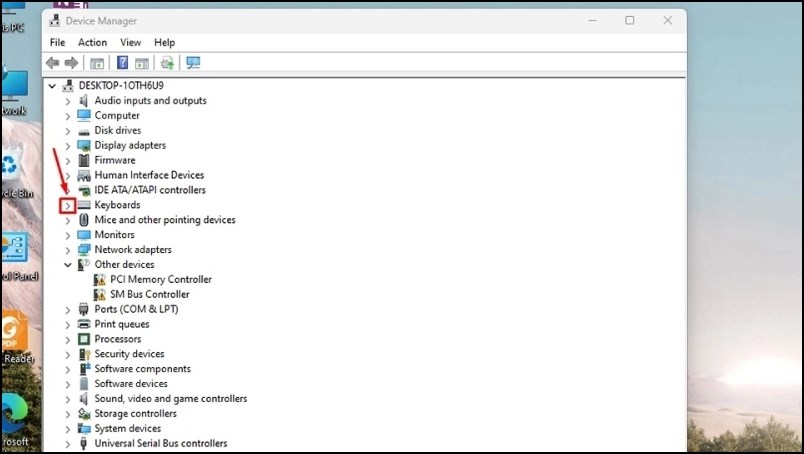Select the Software components label
This screenshot has height=454, width=804.
click(x=143, y=369)
